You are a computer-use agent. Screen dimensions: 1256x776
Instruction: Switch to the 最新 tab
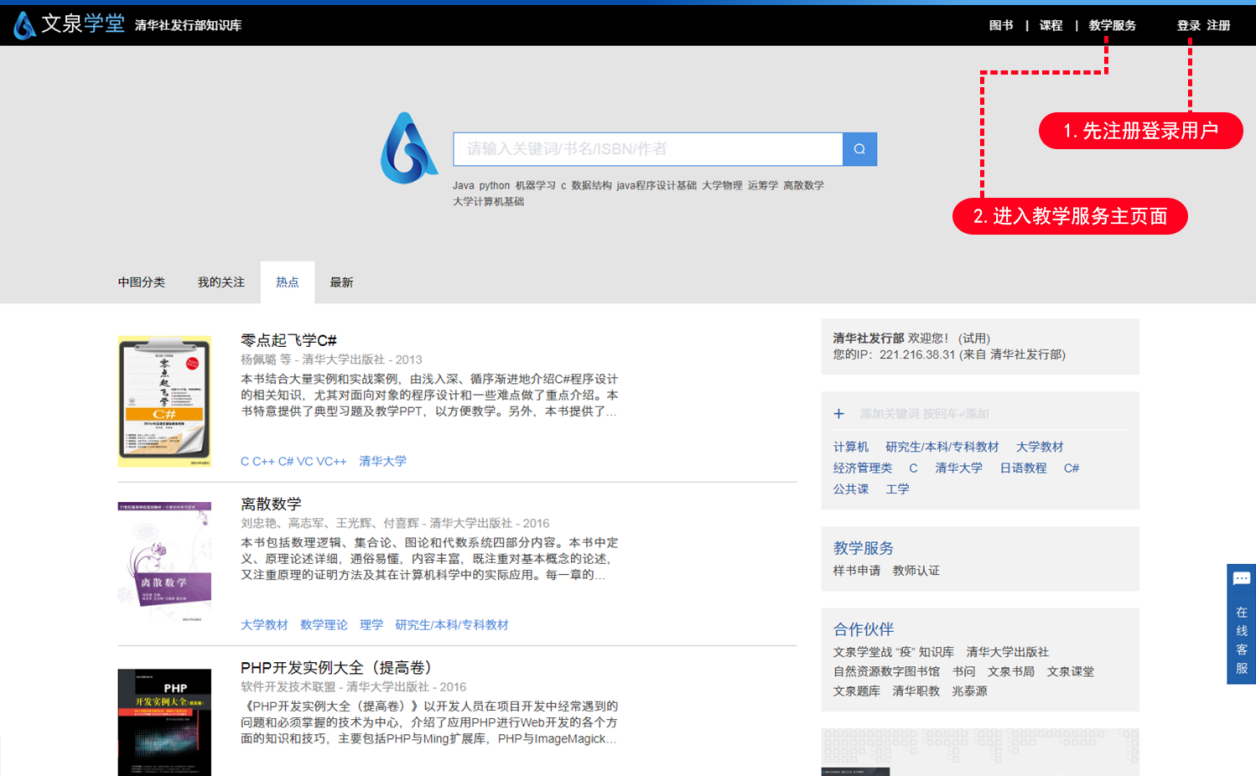tap(341, 283)
